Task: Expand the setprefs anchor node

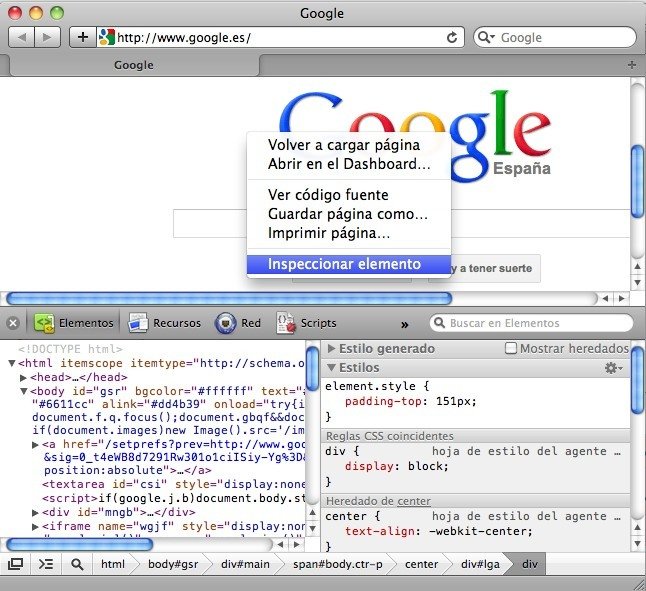Action: tap(35, 445)
